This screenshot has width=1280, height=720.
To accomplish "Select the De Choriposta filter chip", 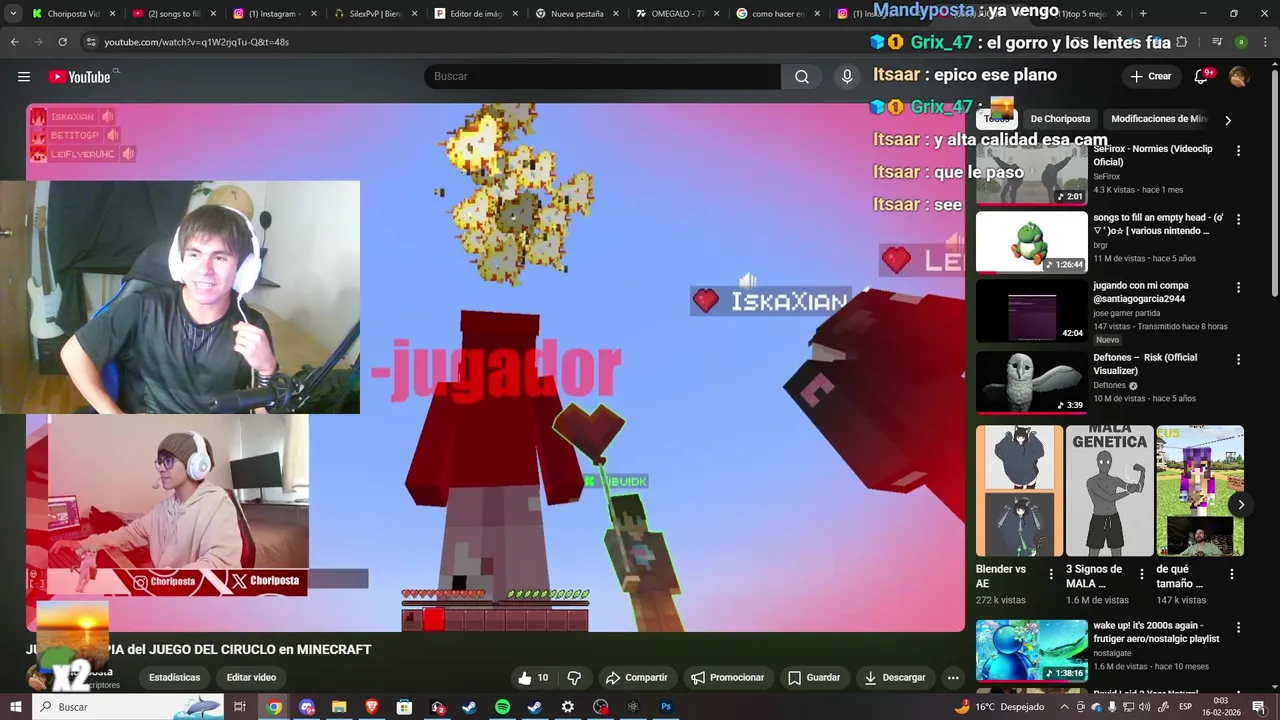I will [x=1060, y=119].
